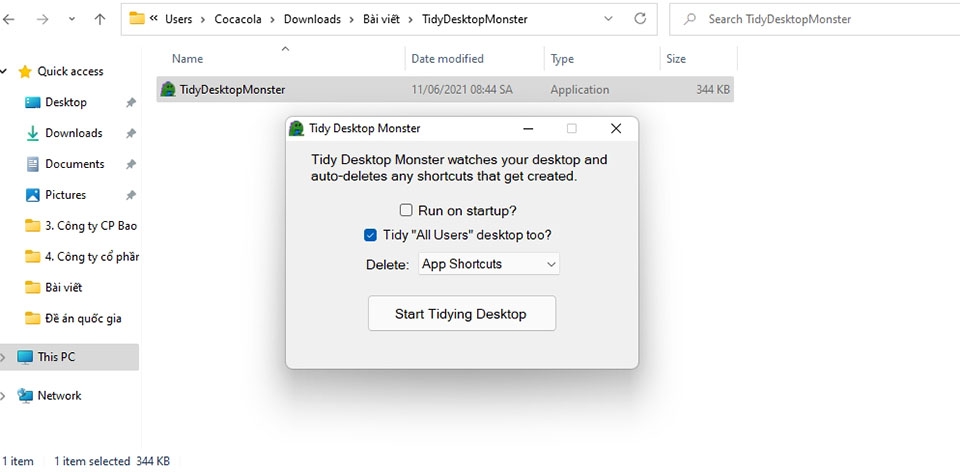Select Network in the sidebar
Image resolution: width=960 pixels, height=472 pixels.
click(59, 395)
